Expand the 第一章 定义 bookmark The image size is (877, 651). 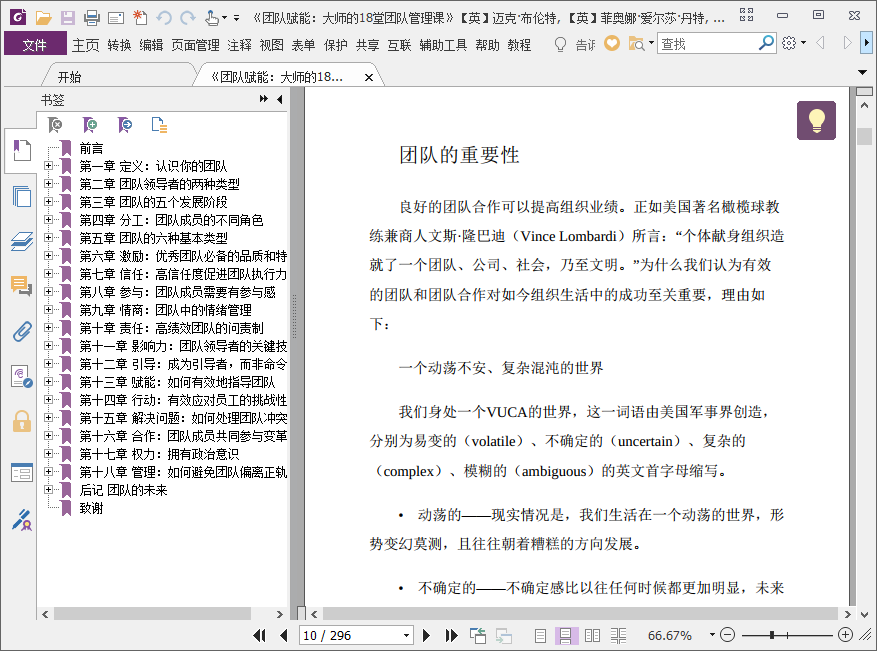click(48, 166)
